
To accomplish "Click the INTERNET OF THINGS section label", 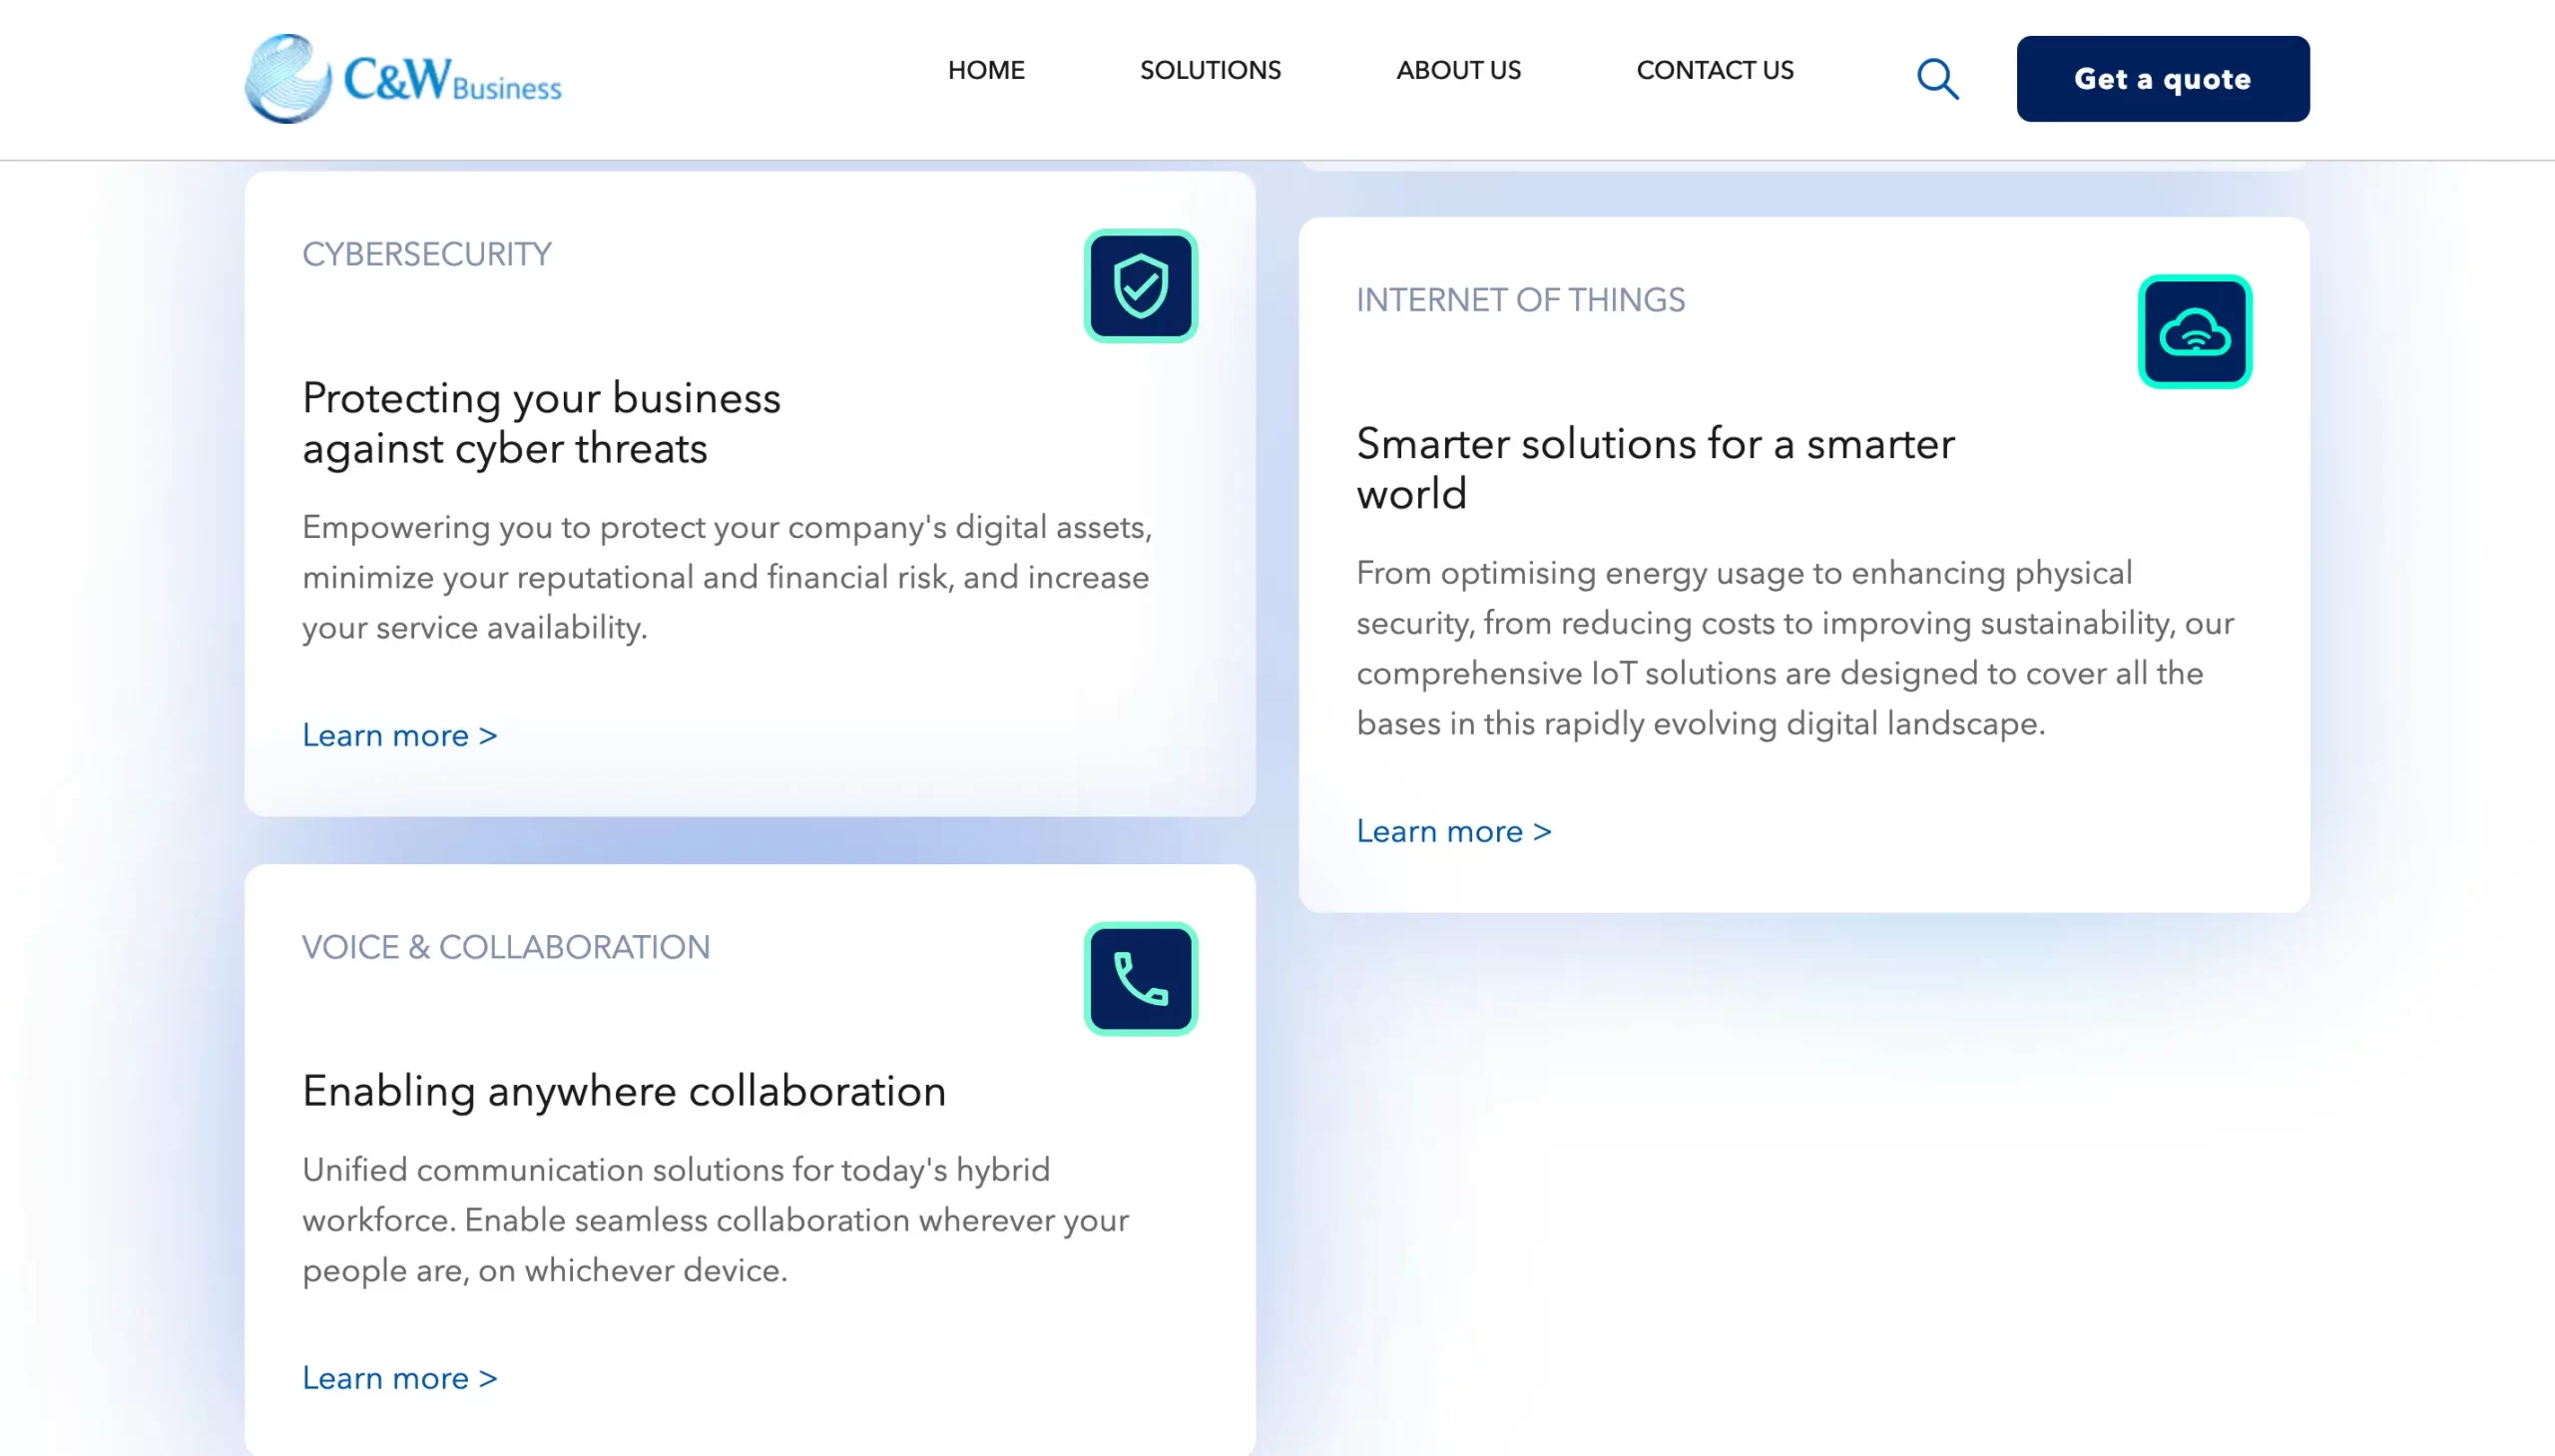I will [x=1519, y=300].
